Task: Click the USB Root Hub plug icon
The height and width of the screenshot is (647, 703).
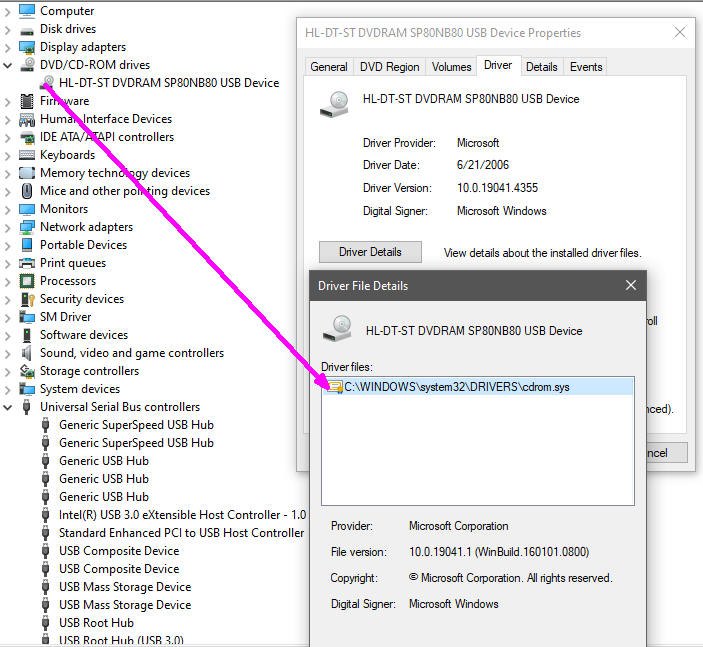Action: (x=45, y=623)
